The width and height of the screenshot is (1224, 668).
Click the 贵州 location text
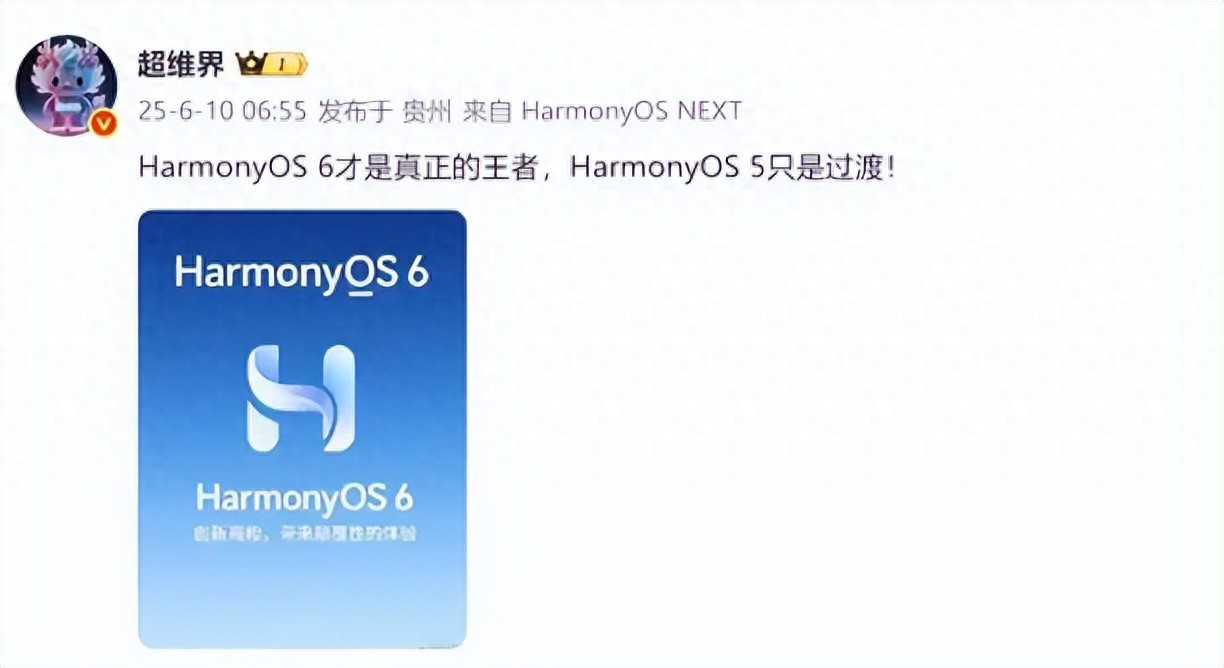point(427,111)
